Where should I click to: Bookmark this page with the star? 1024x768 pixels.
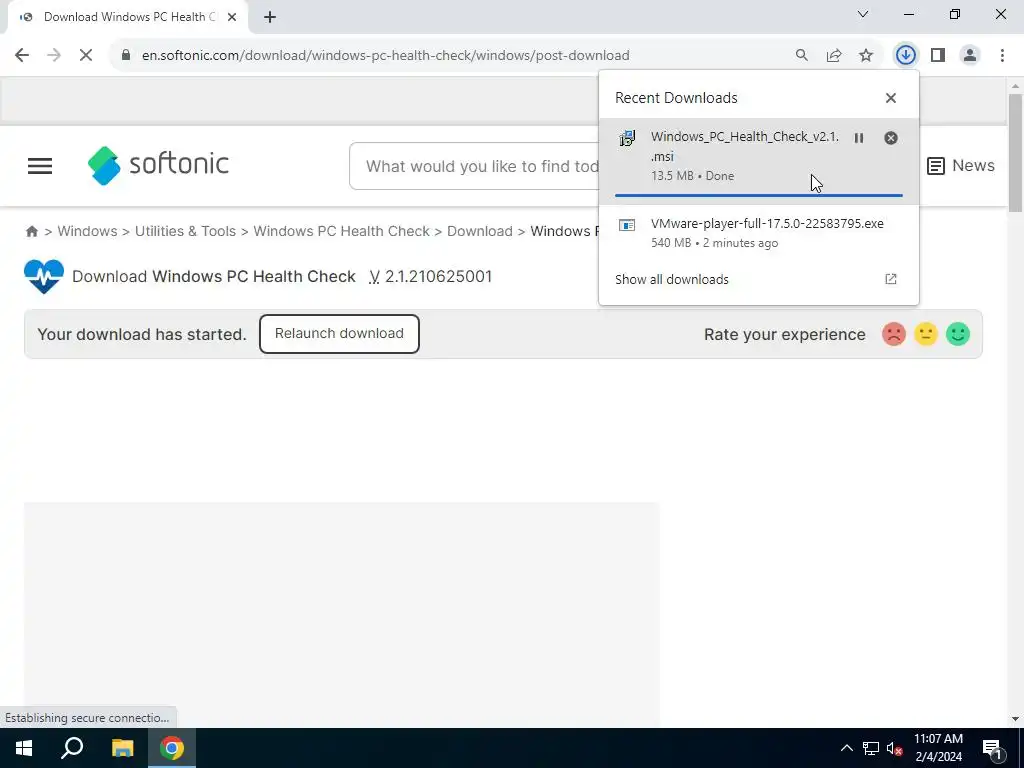866,56
